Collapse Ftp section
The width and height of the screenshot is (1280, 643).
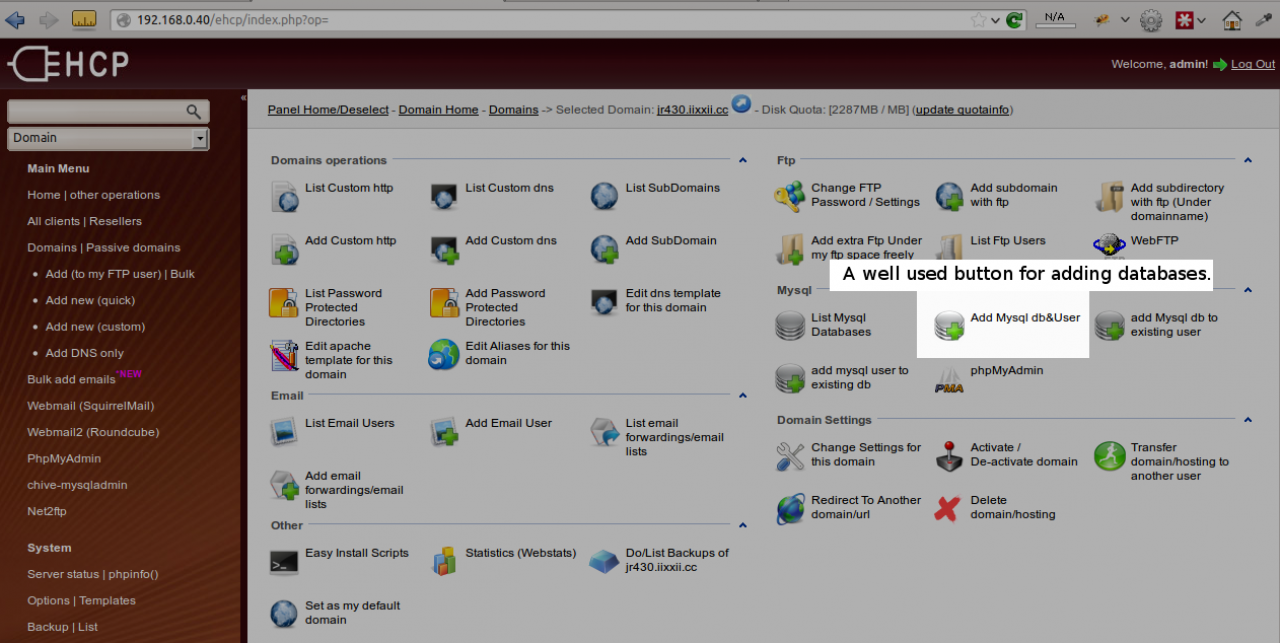coord(1248,160)
